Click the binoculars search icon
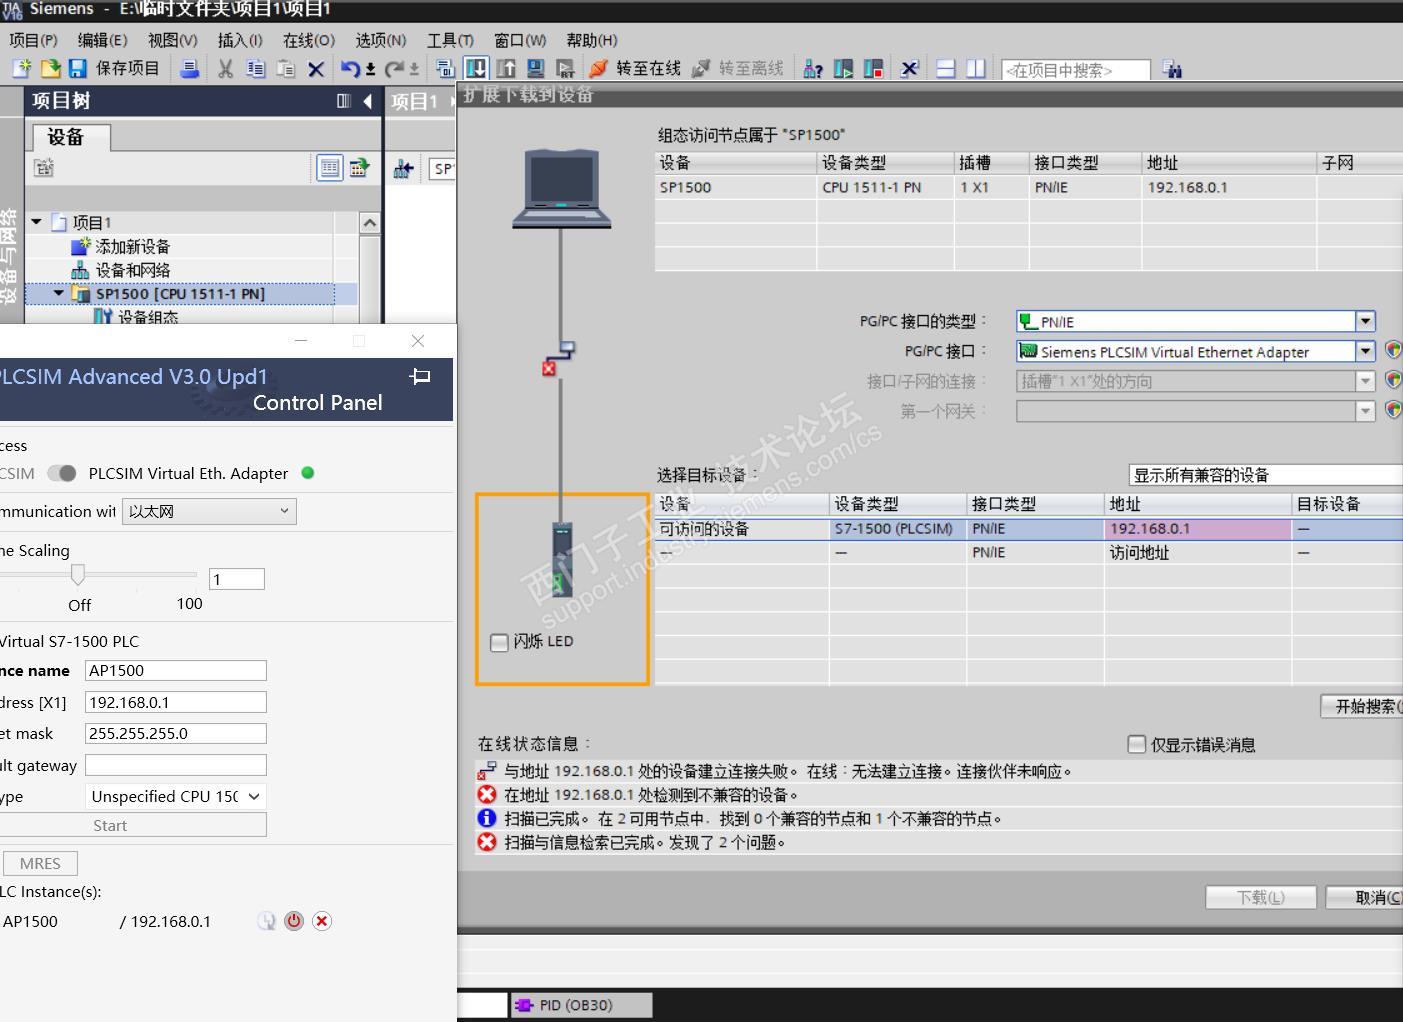Viewport: 1403px width, 1022px height. click(x=1173, y=69)
